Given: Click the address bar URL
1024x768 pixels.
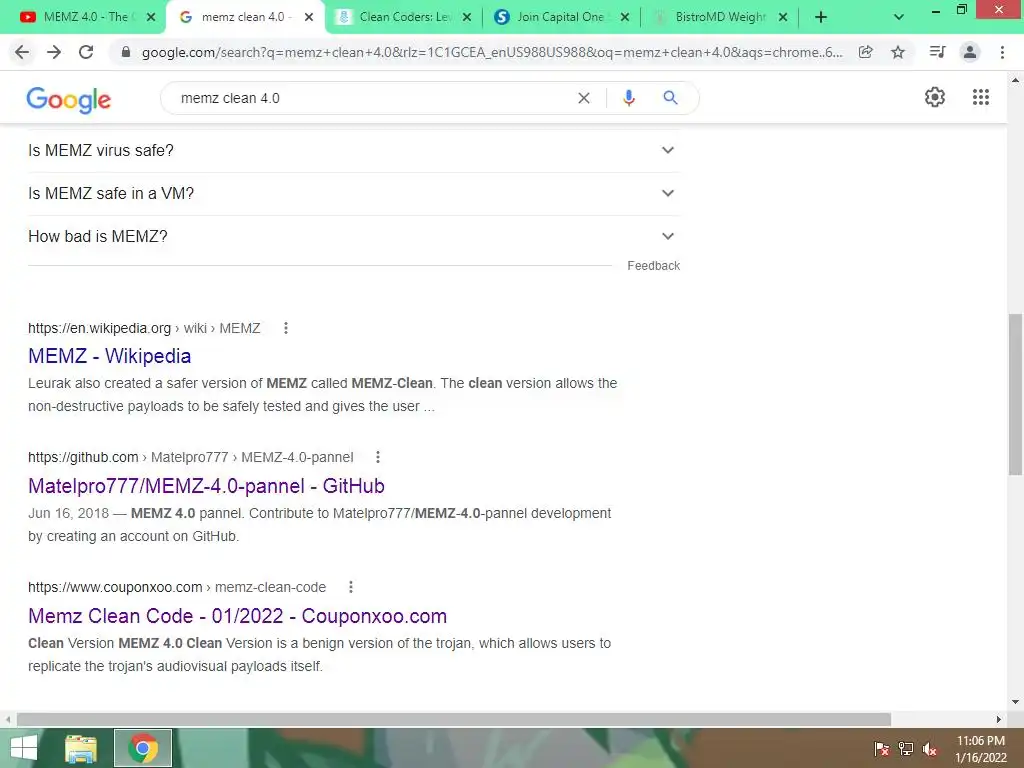Looking at the screenshot, I should [492, 52].
